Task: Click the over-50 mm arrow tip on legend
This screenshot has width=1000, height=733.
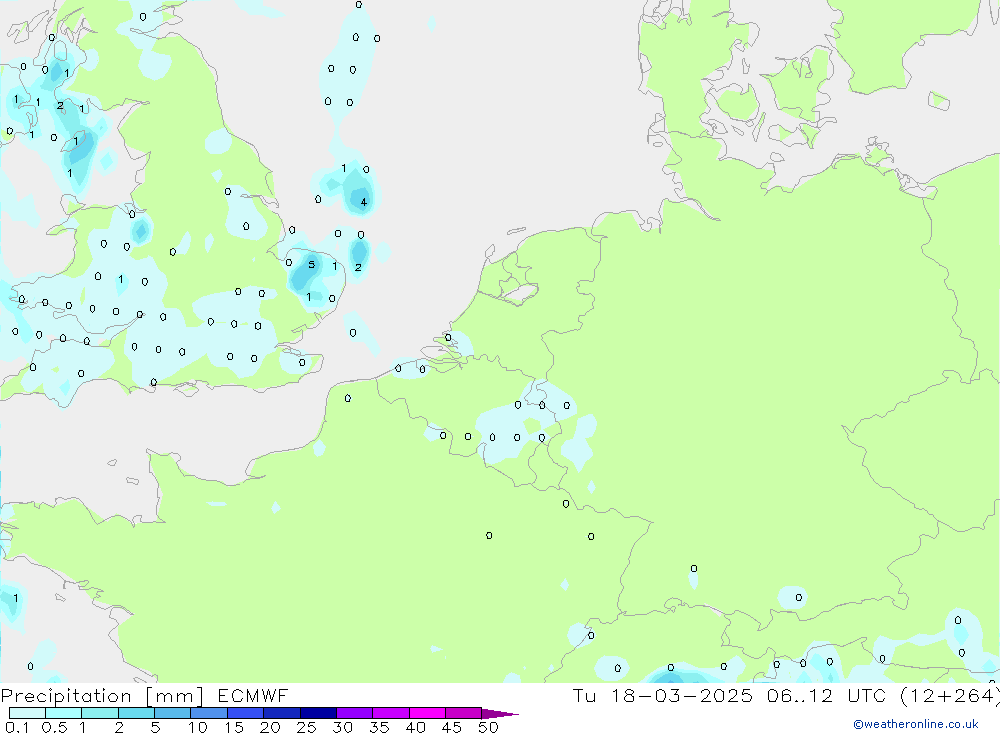Action: coord(500,714)
